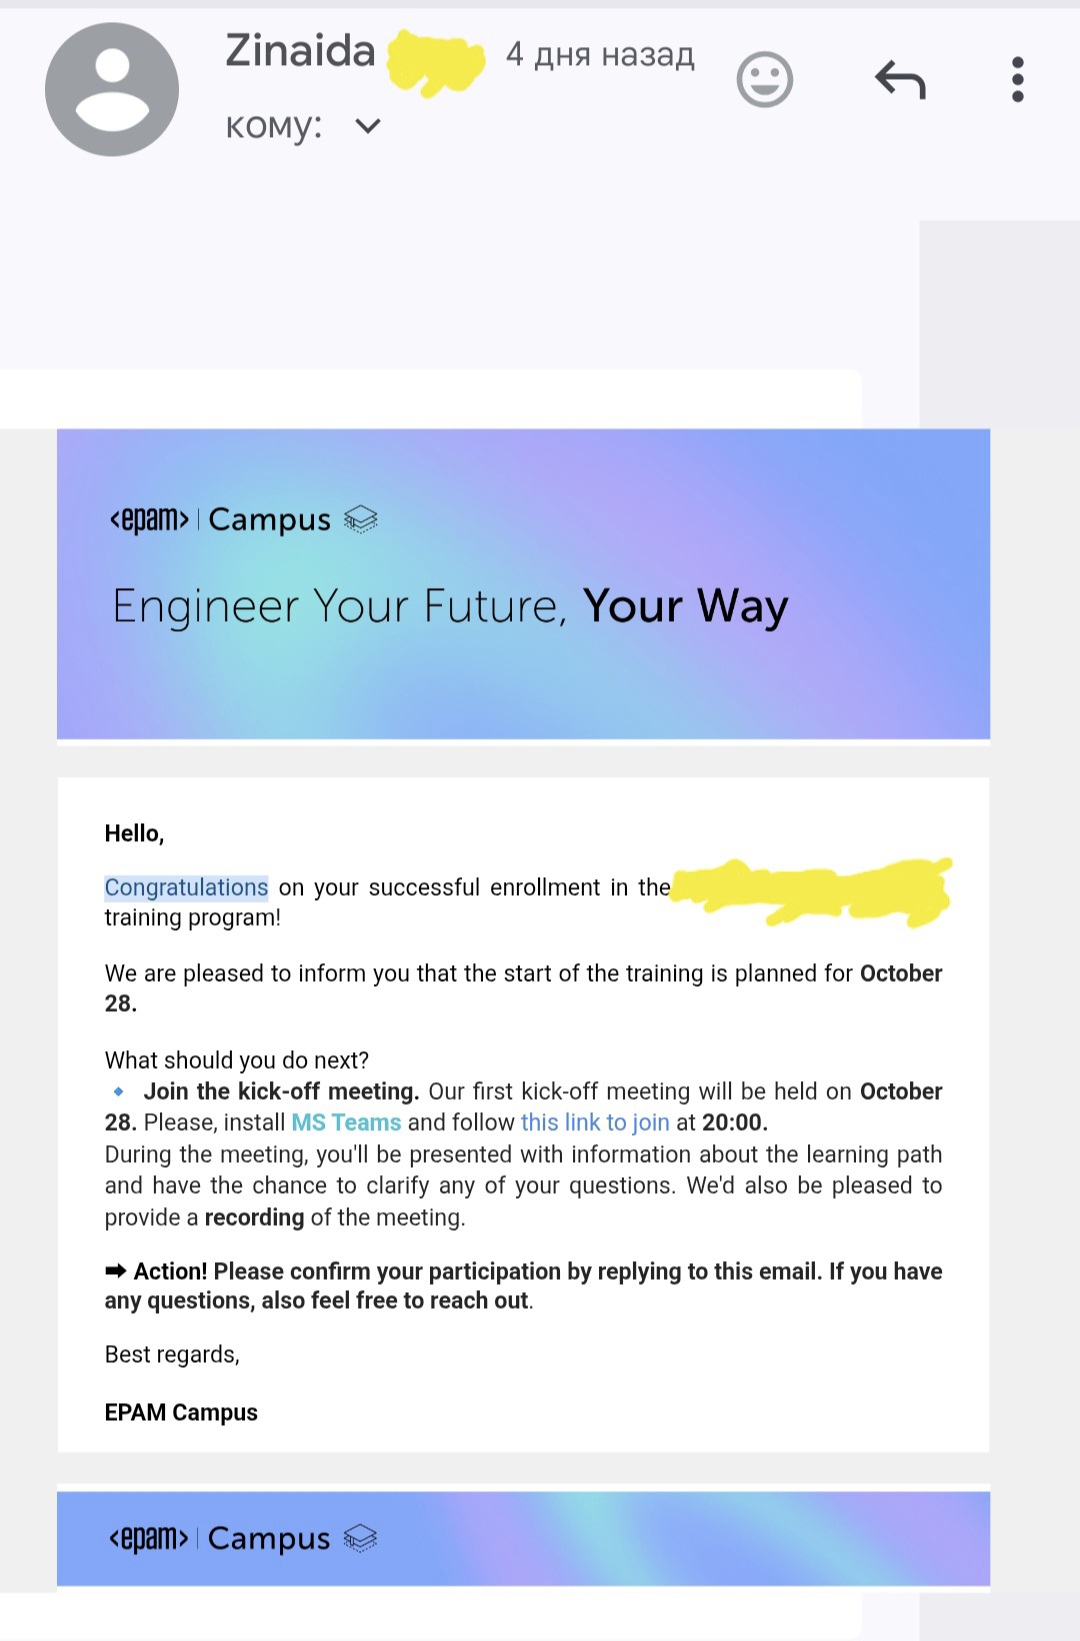The width and height of the screenshot is (1080, 1641).
Task: Click the highlighted Congratulations word
Action: click(186, 887)
